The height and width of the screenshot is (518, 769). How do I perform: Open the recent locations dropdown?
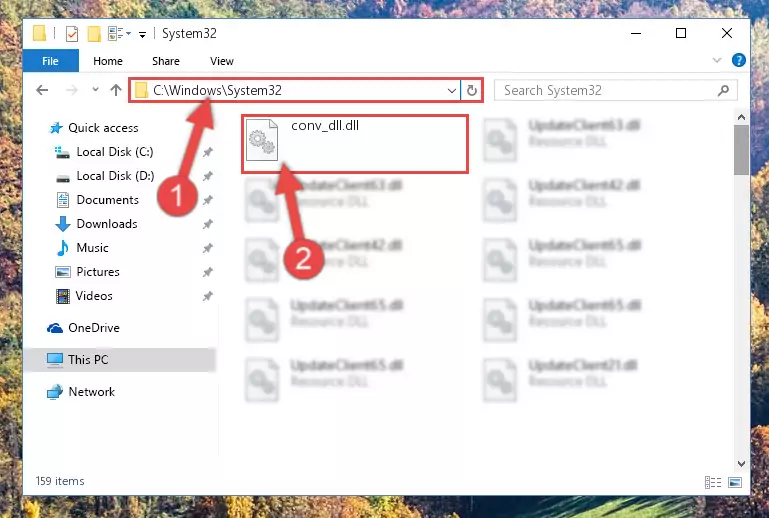pos(95,89)
